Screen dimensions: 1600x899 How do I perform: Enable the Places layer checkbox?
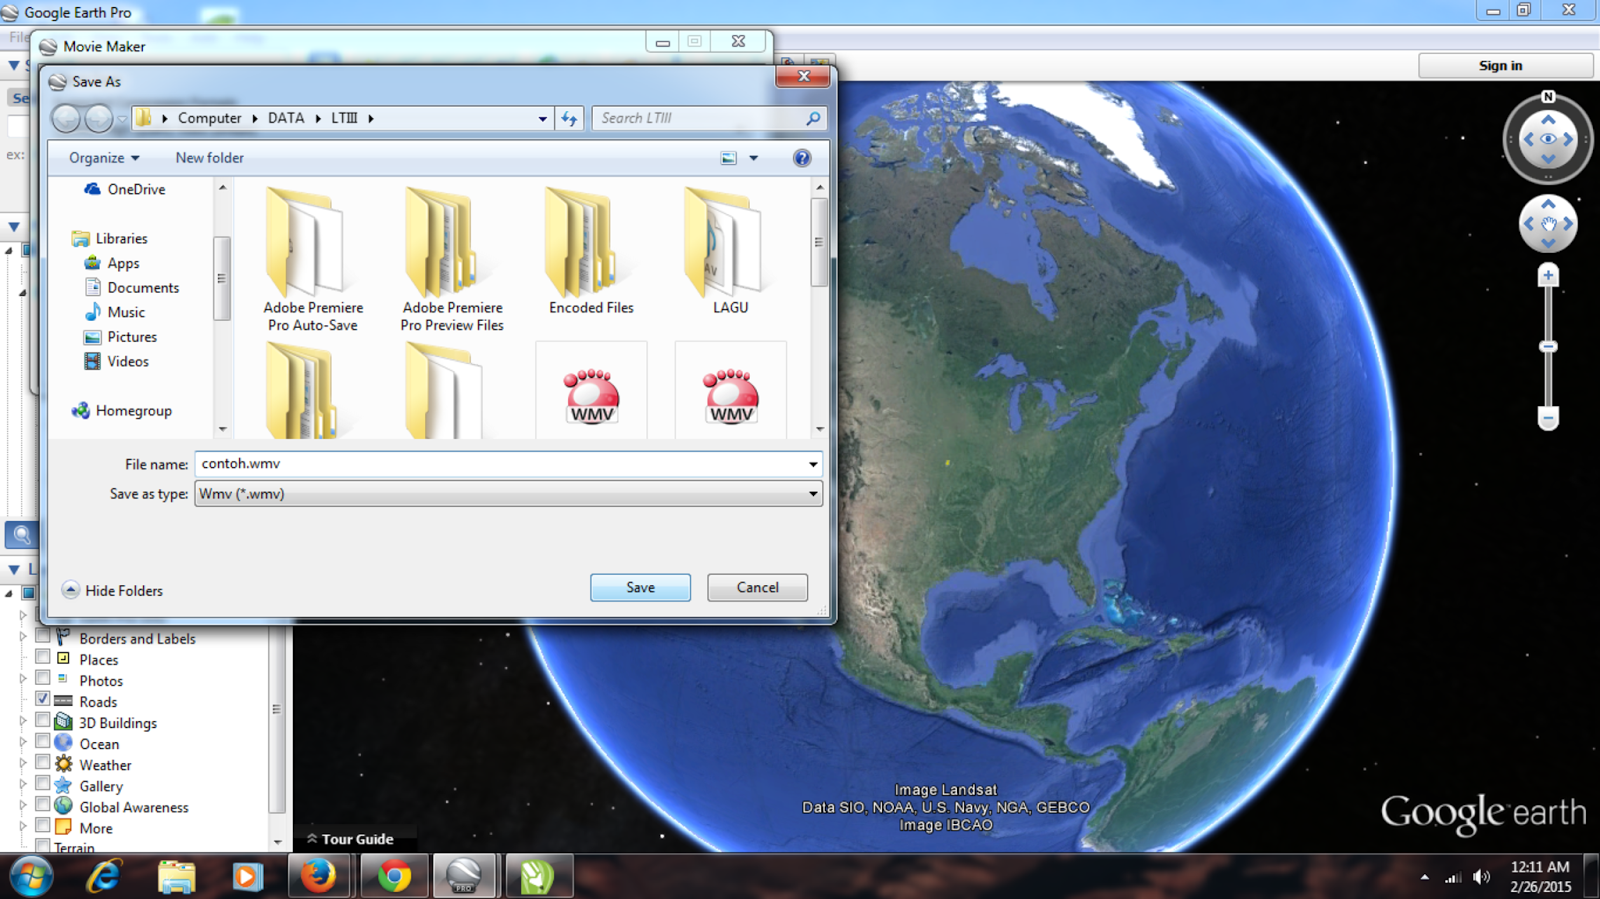[x=43, y=657]
